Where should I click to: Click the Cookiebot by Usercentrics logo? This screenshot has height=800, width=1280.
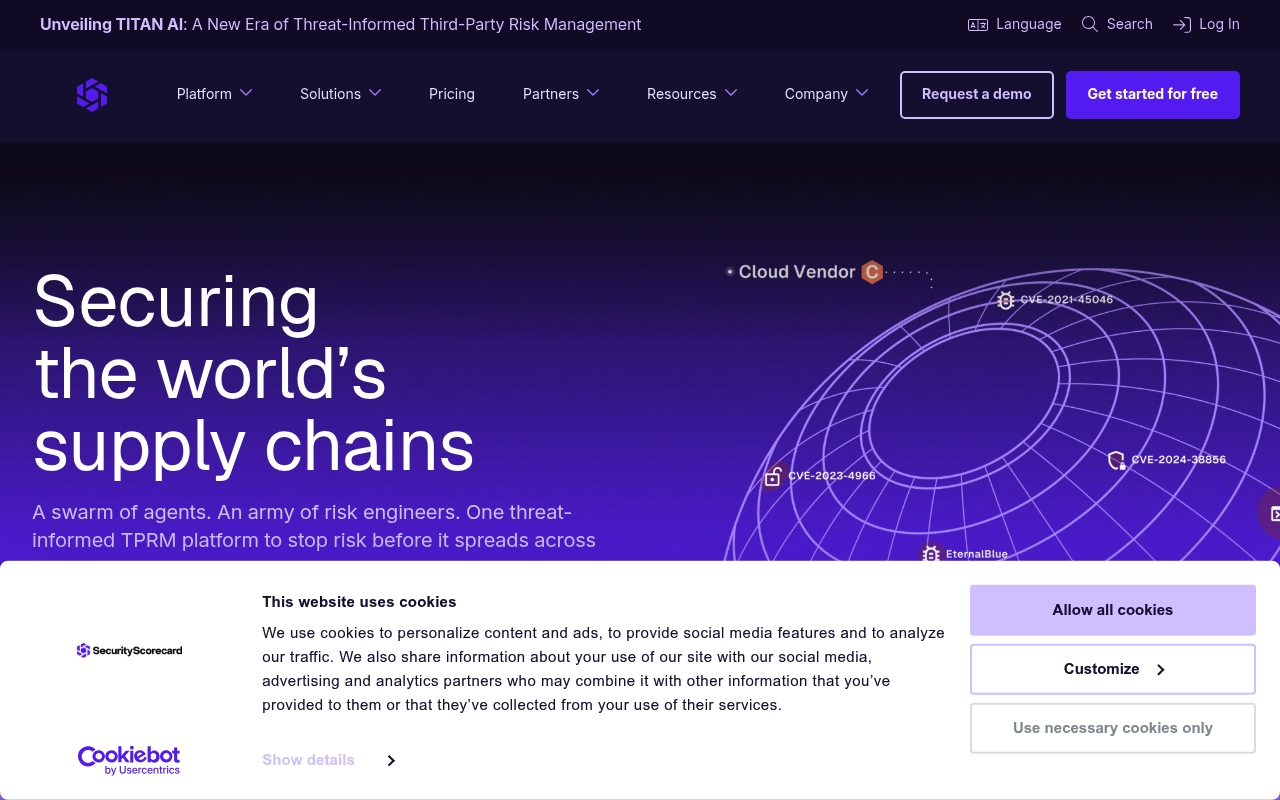click(x=129, y=760)
